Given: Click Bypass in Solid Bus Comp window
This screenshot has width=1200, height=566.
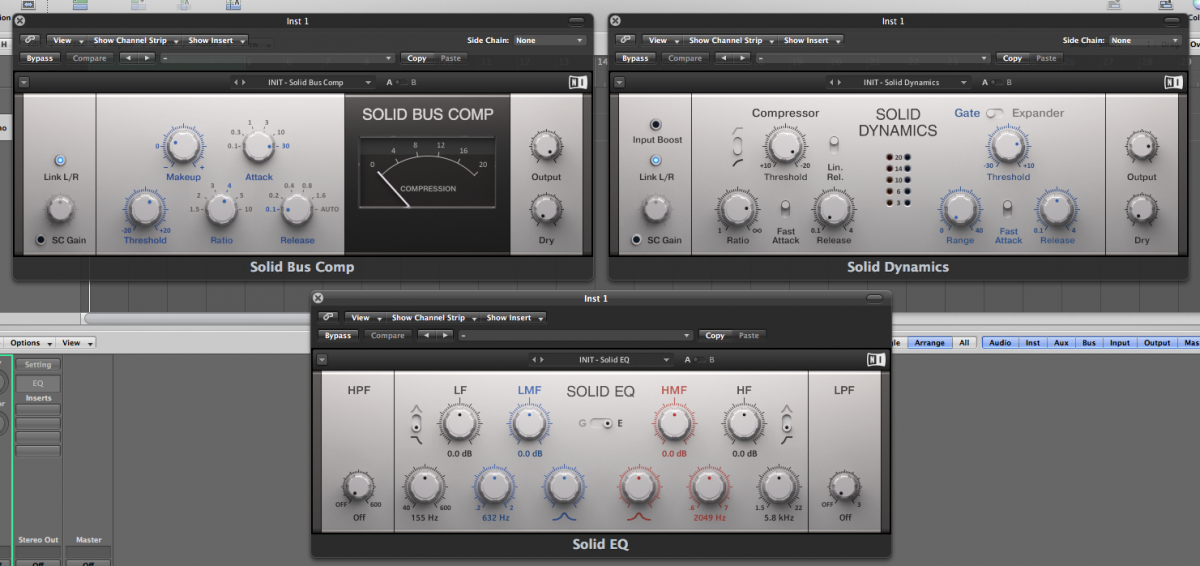Looking at the screenshot, I should point(42,58).
